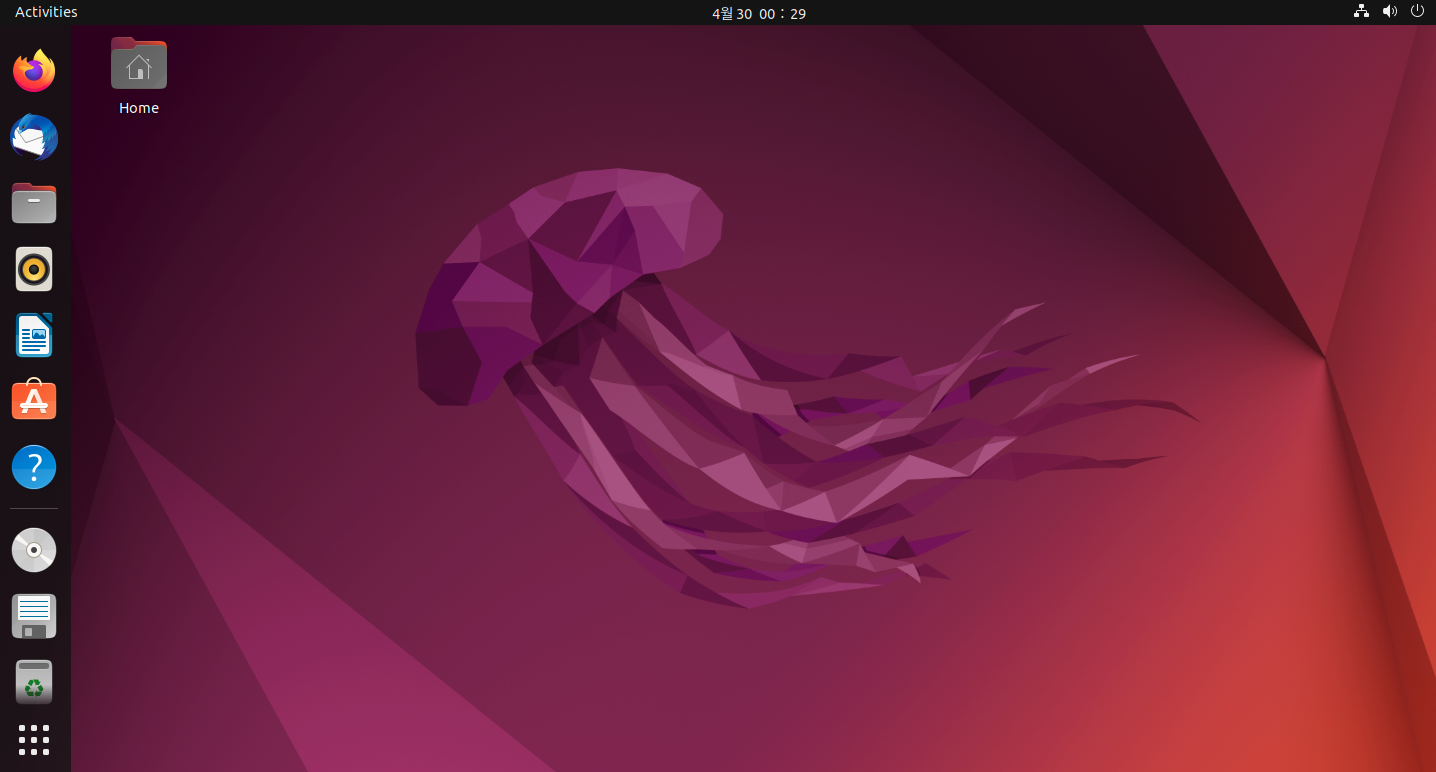Click the volume speaker icon
Viewport: 1436px width, 772px height.
pyautogui.click(x=1389, y=11)
